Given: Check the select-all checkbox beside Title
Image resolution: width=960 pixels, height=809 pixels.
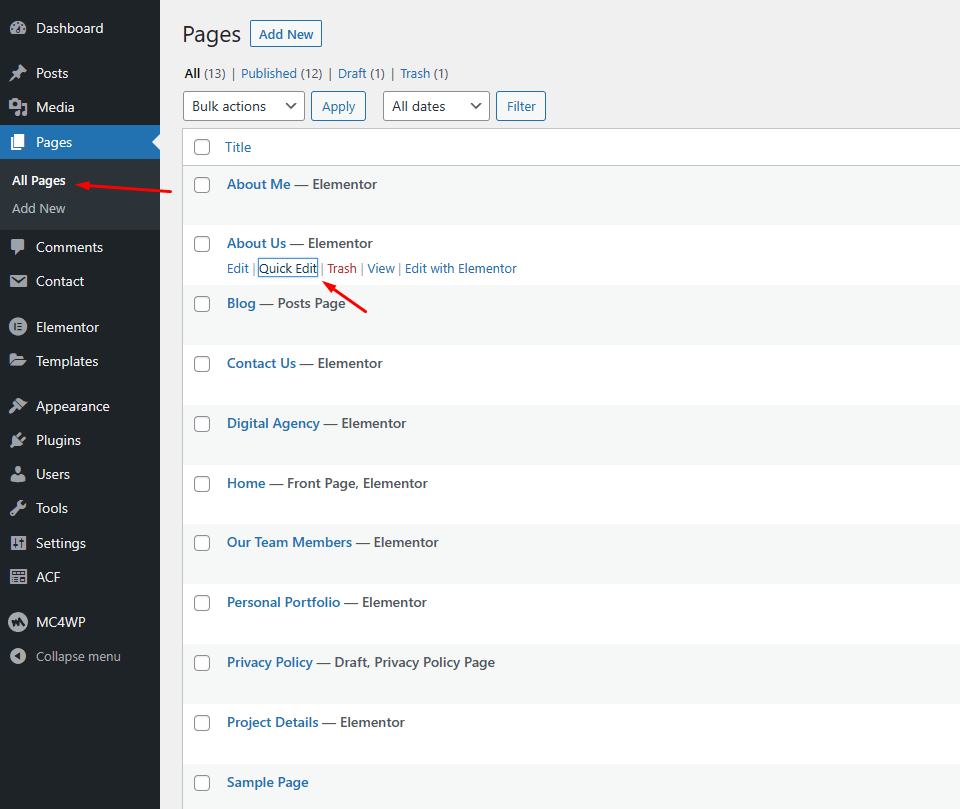Looking at the screenshot, I should 202,147.
